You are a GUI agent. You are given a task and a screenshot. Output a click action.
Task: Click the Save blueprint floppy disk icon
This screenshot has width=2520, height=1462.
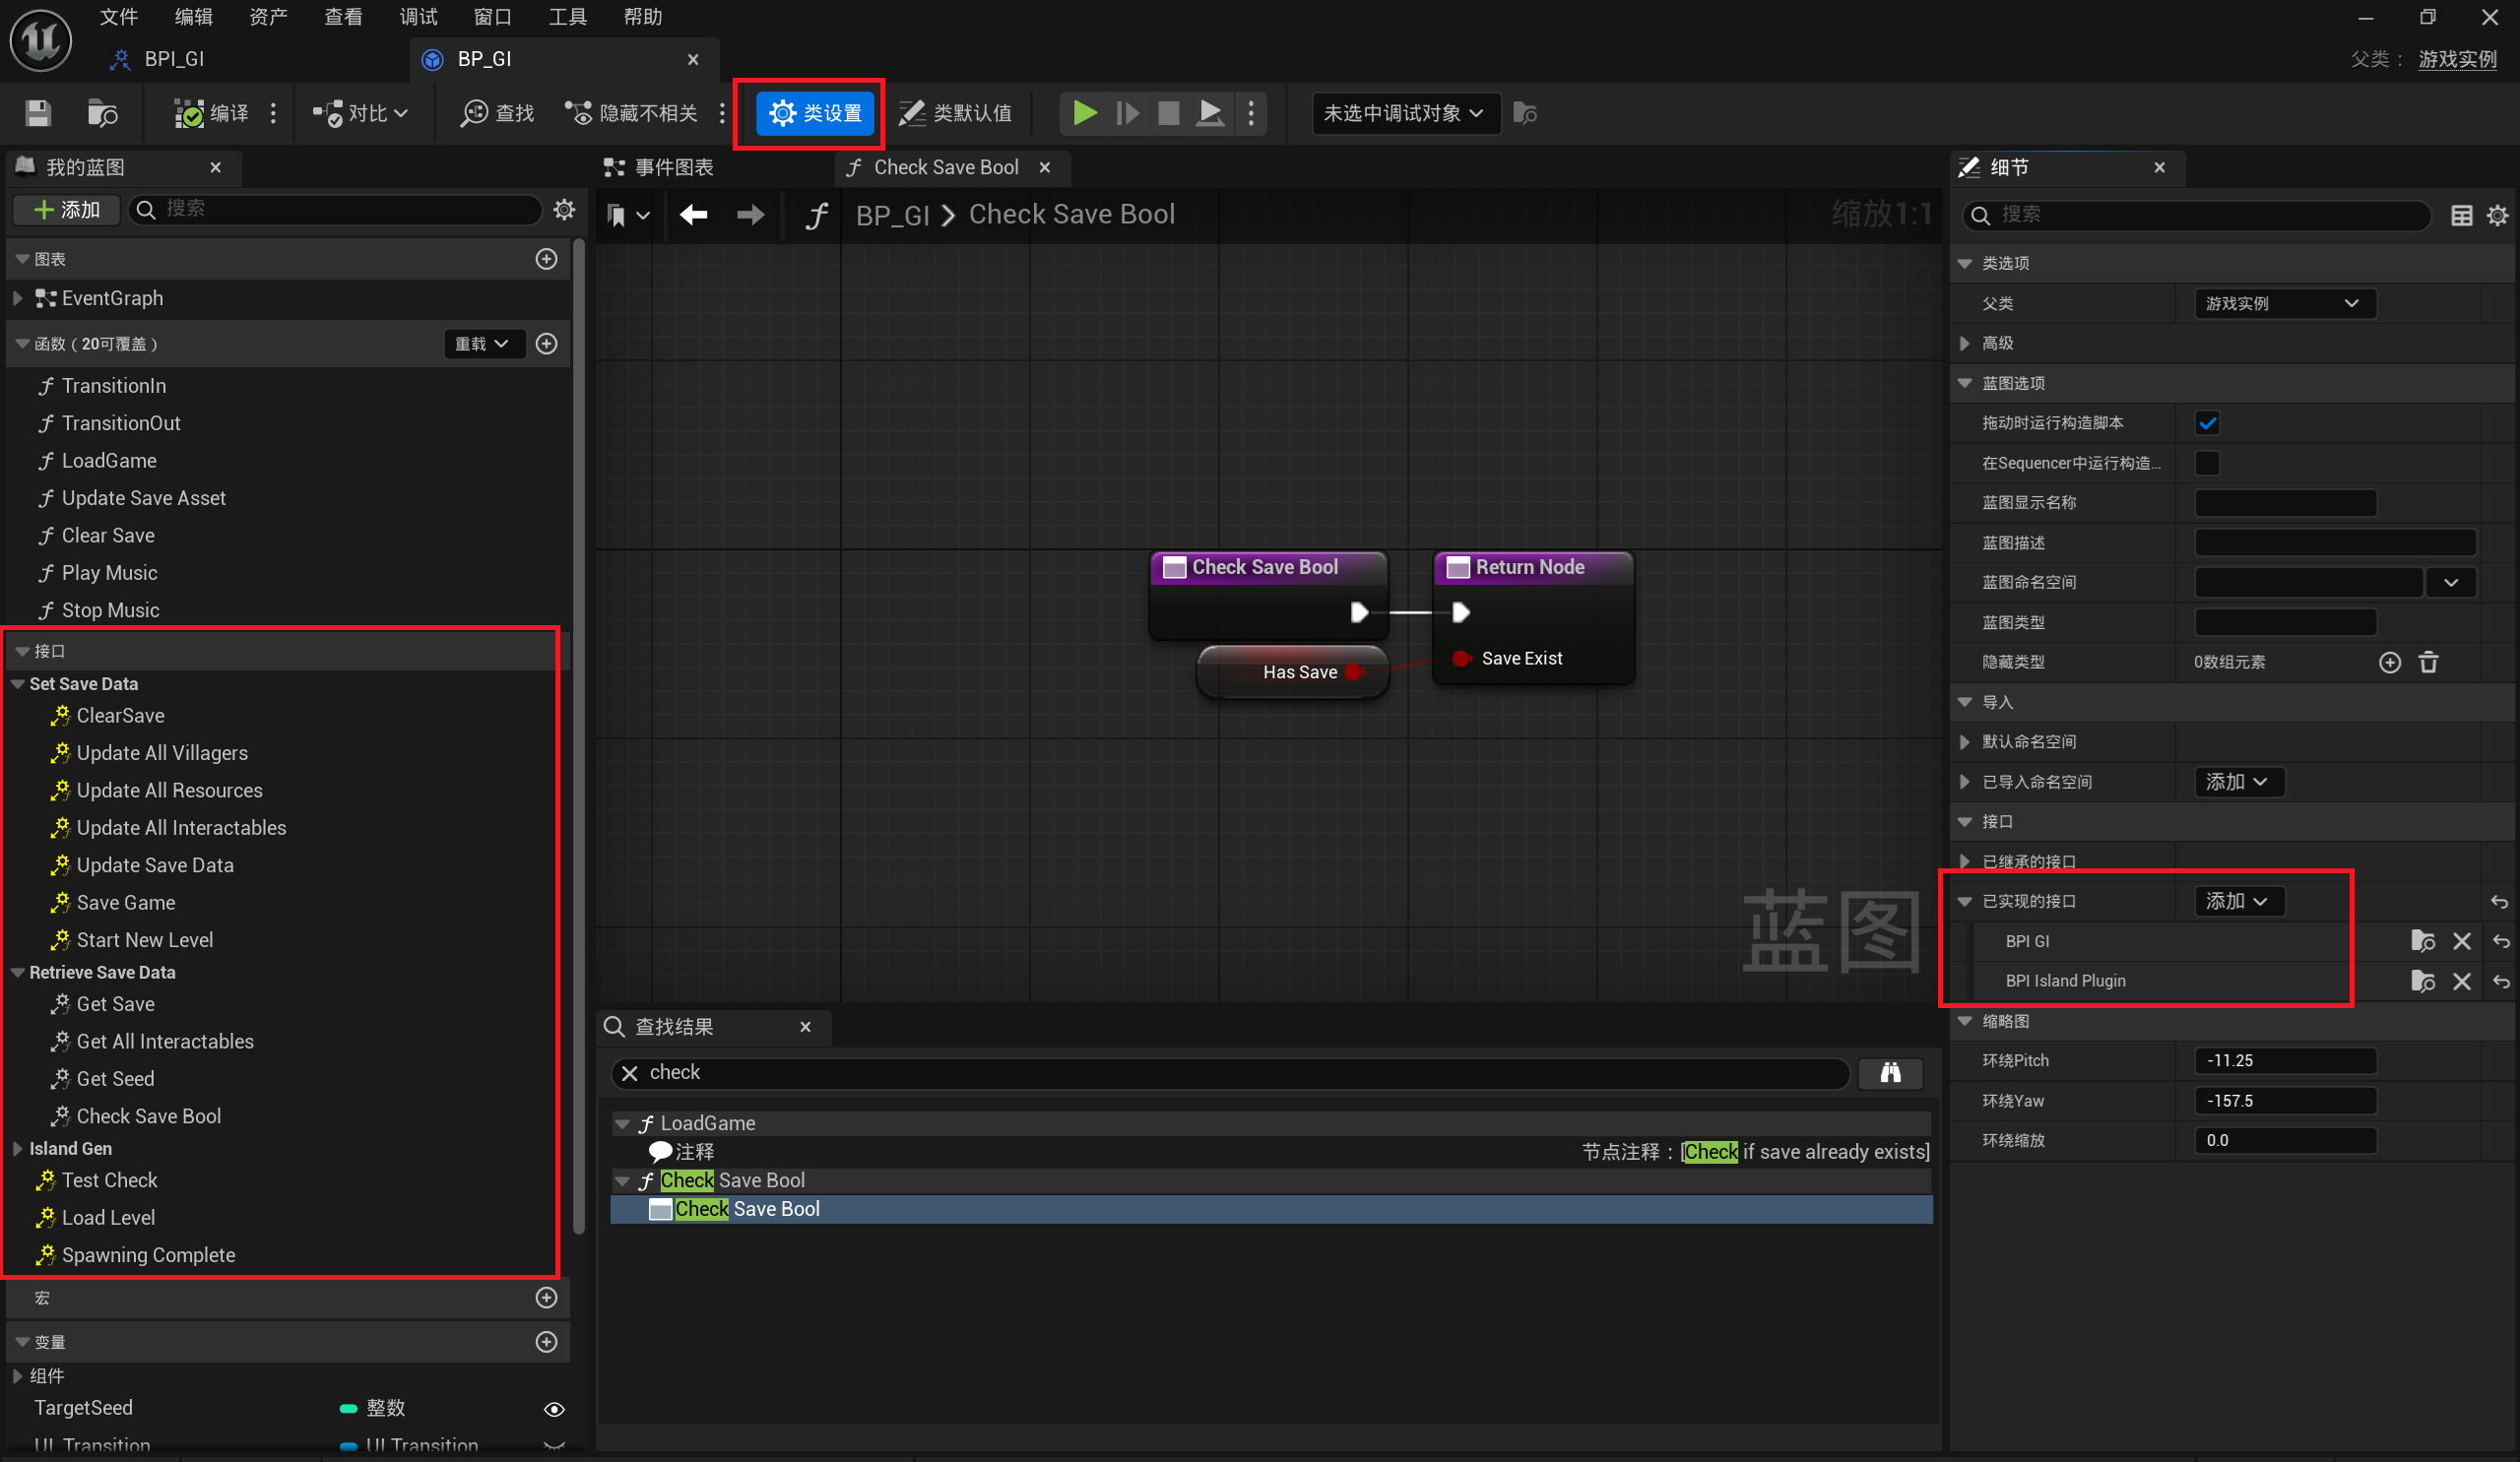tap(38, 113)
